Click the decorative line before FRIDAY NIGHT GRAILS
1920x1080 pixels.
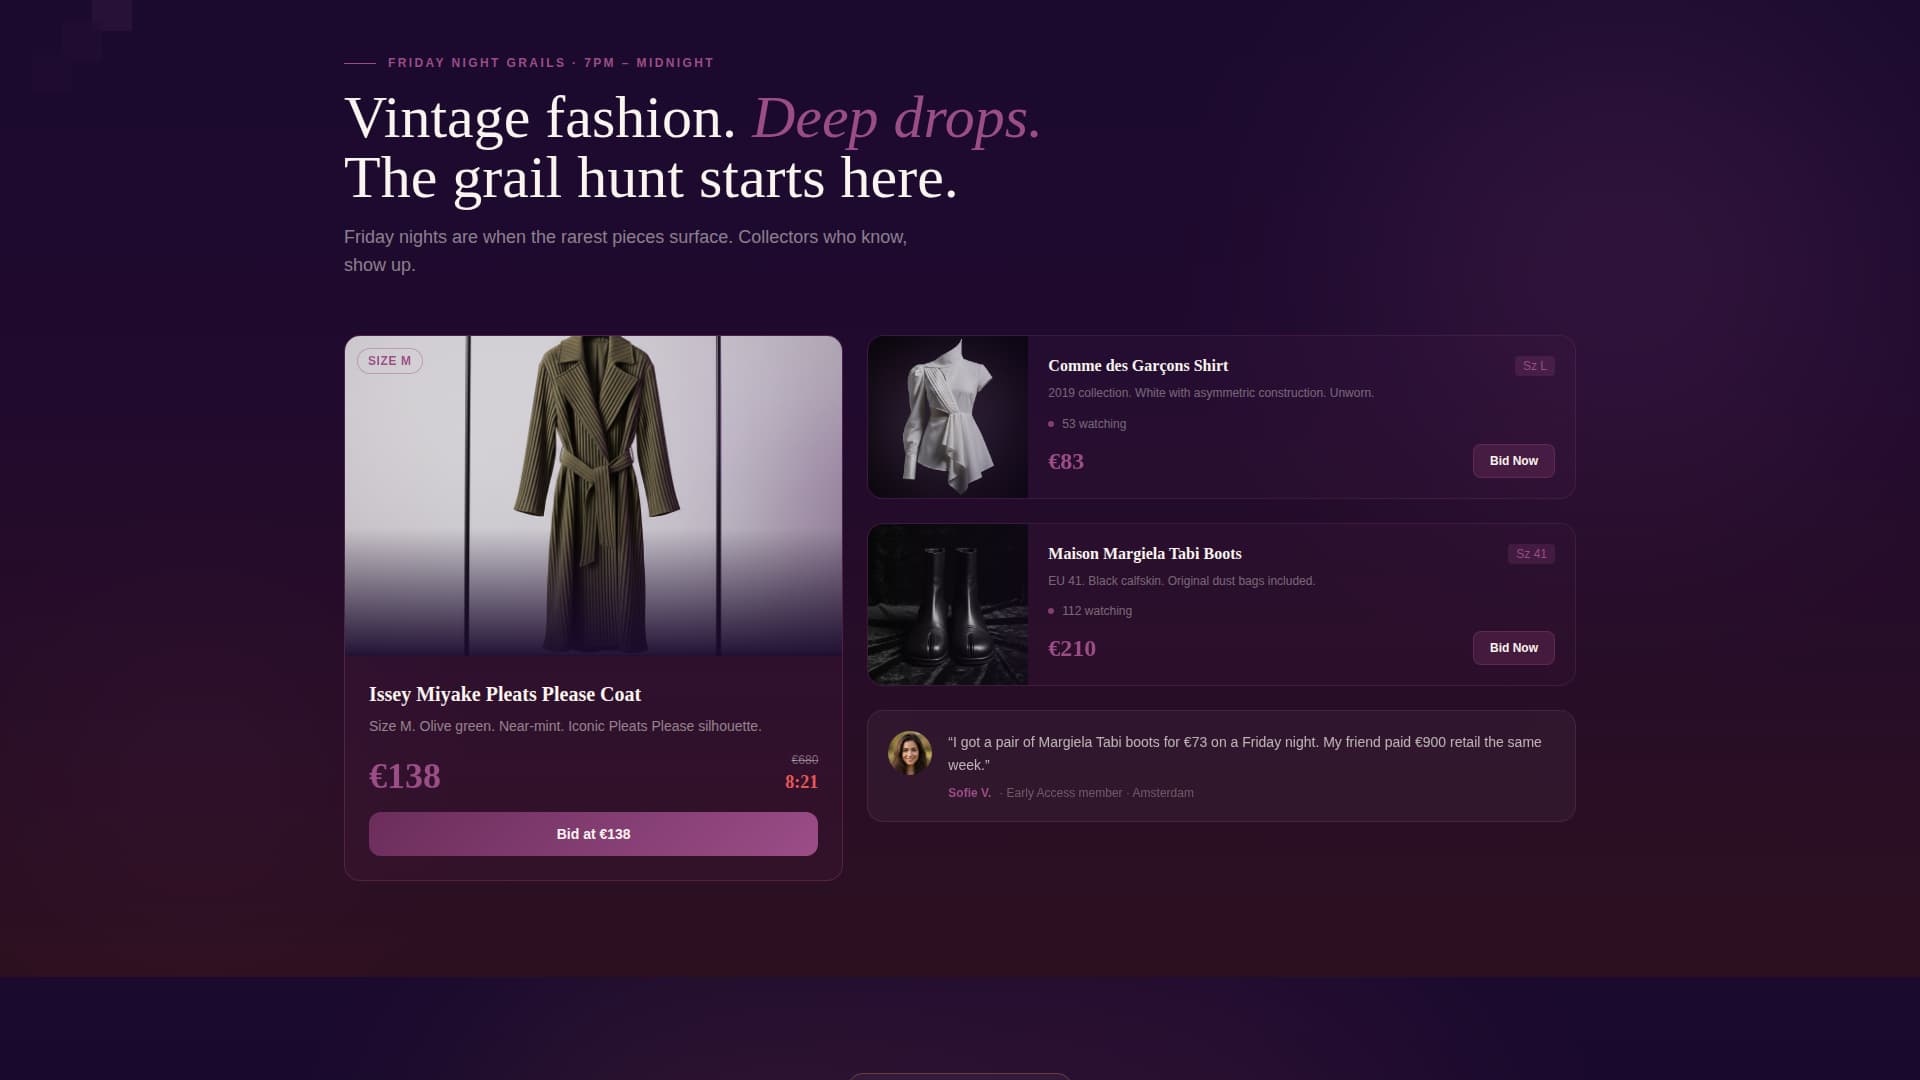pos(359,62)
